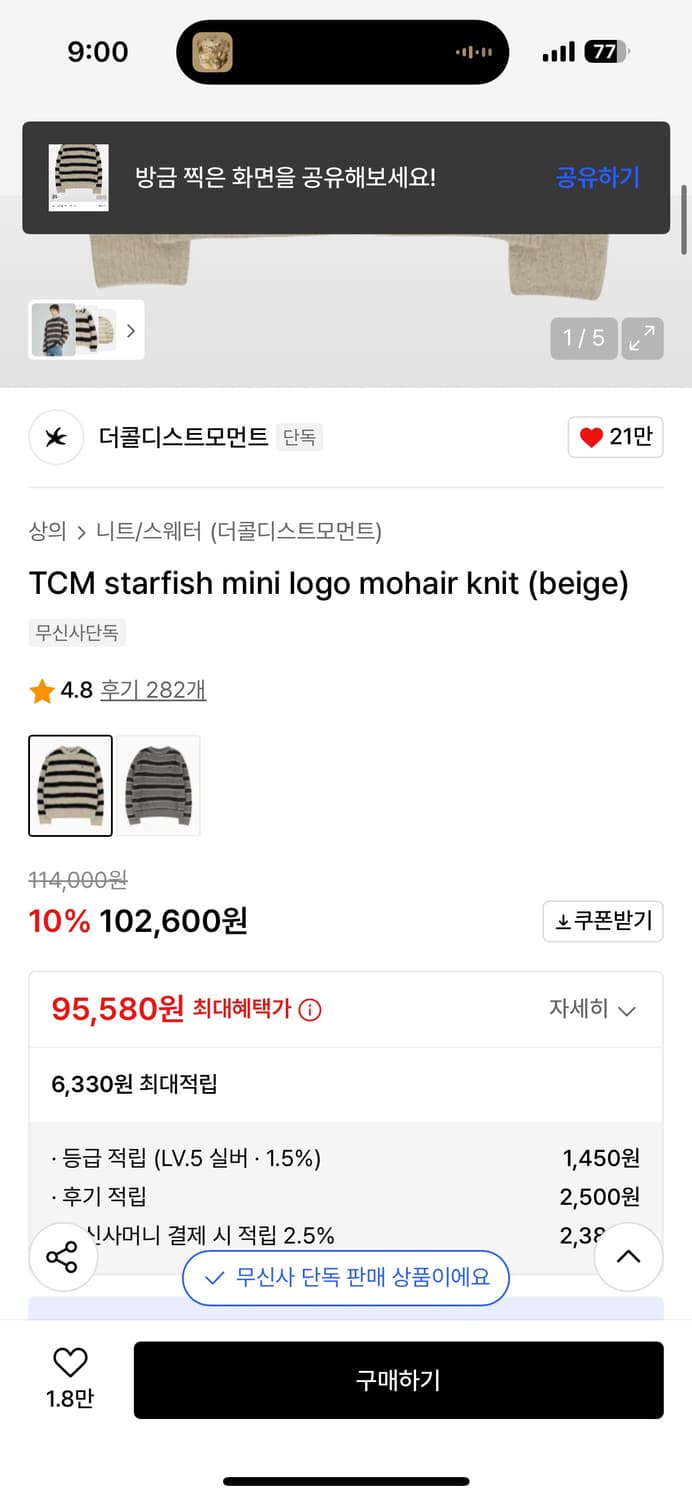
Task: Tap the 구매하기 purchase button
Action: point(399,1380)
